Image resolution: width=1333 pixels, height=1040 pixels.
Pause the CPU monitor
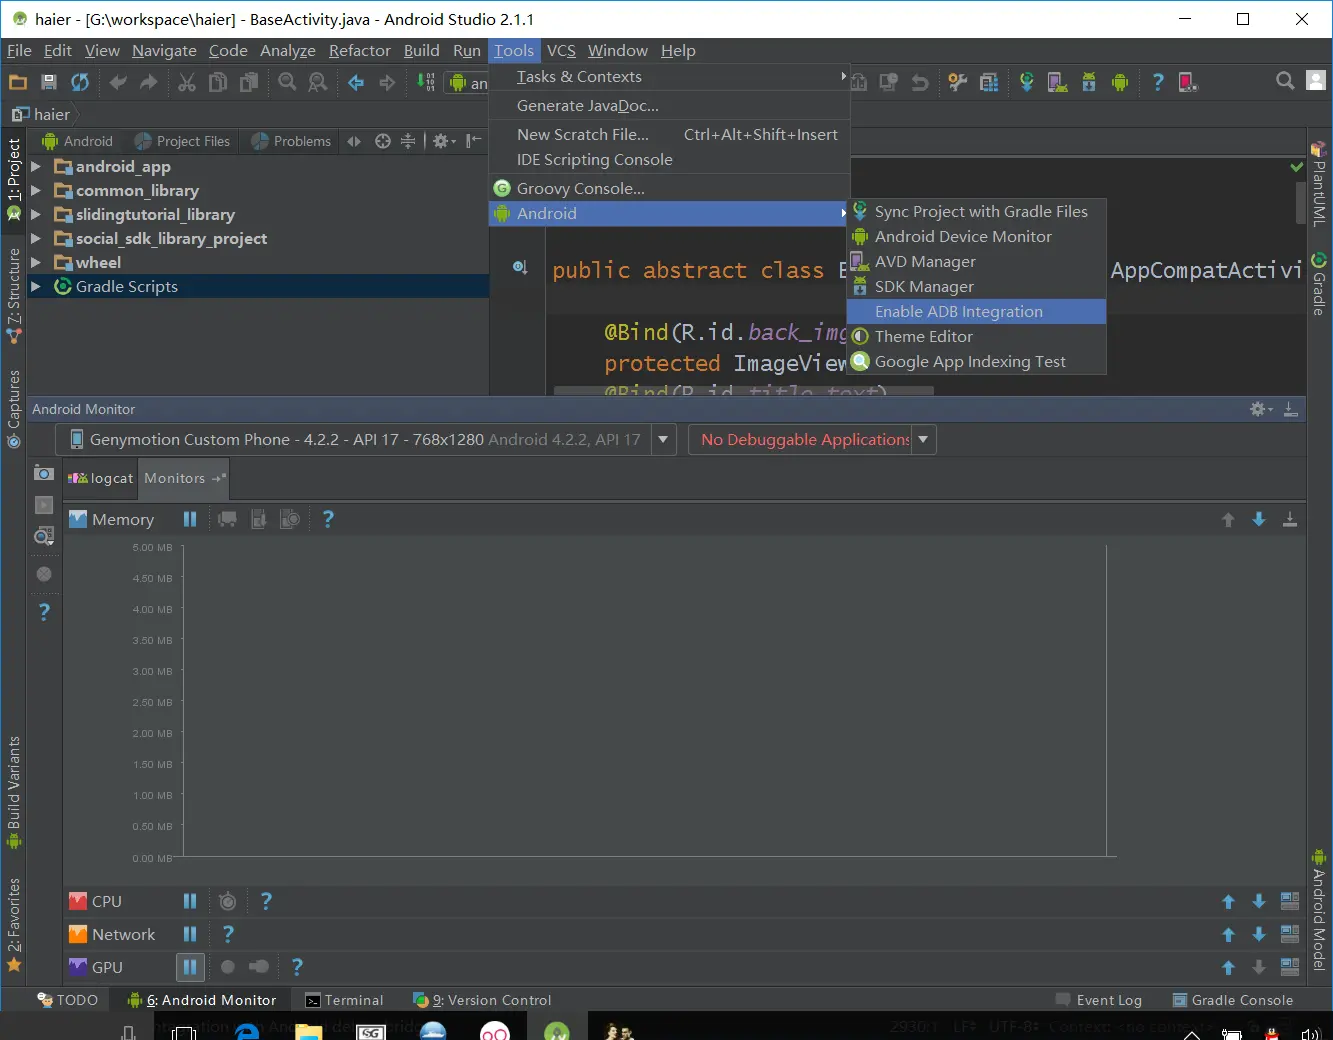(190, 901)
